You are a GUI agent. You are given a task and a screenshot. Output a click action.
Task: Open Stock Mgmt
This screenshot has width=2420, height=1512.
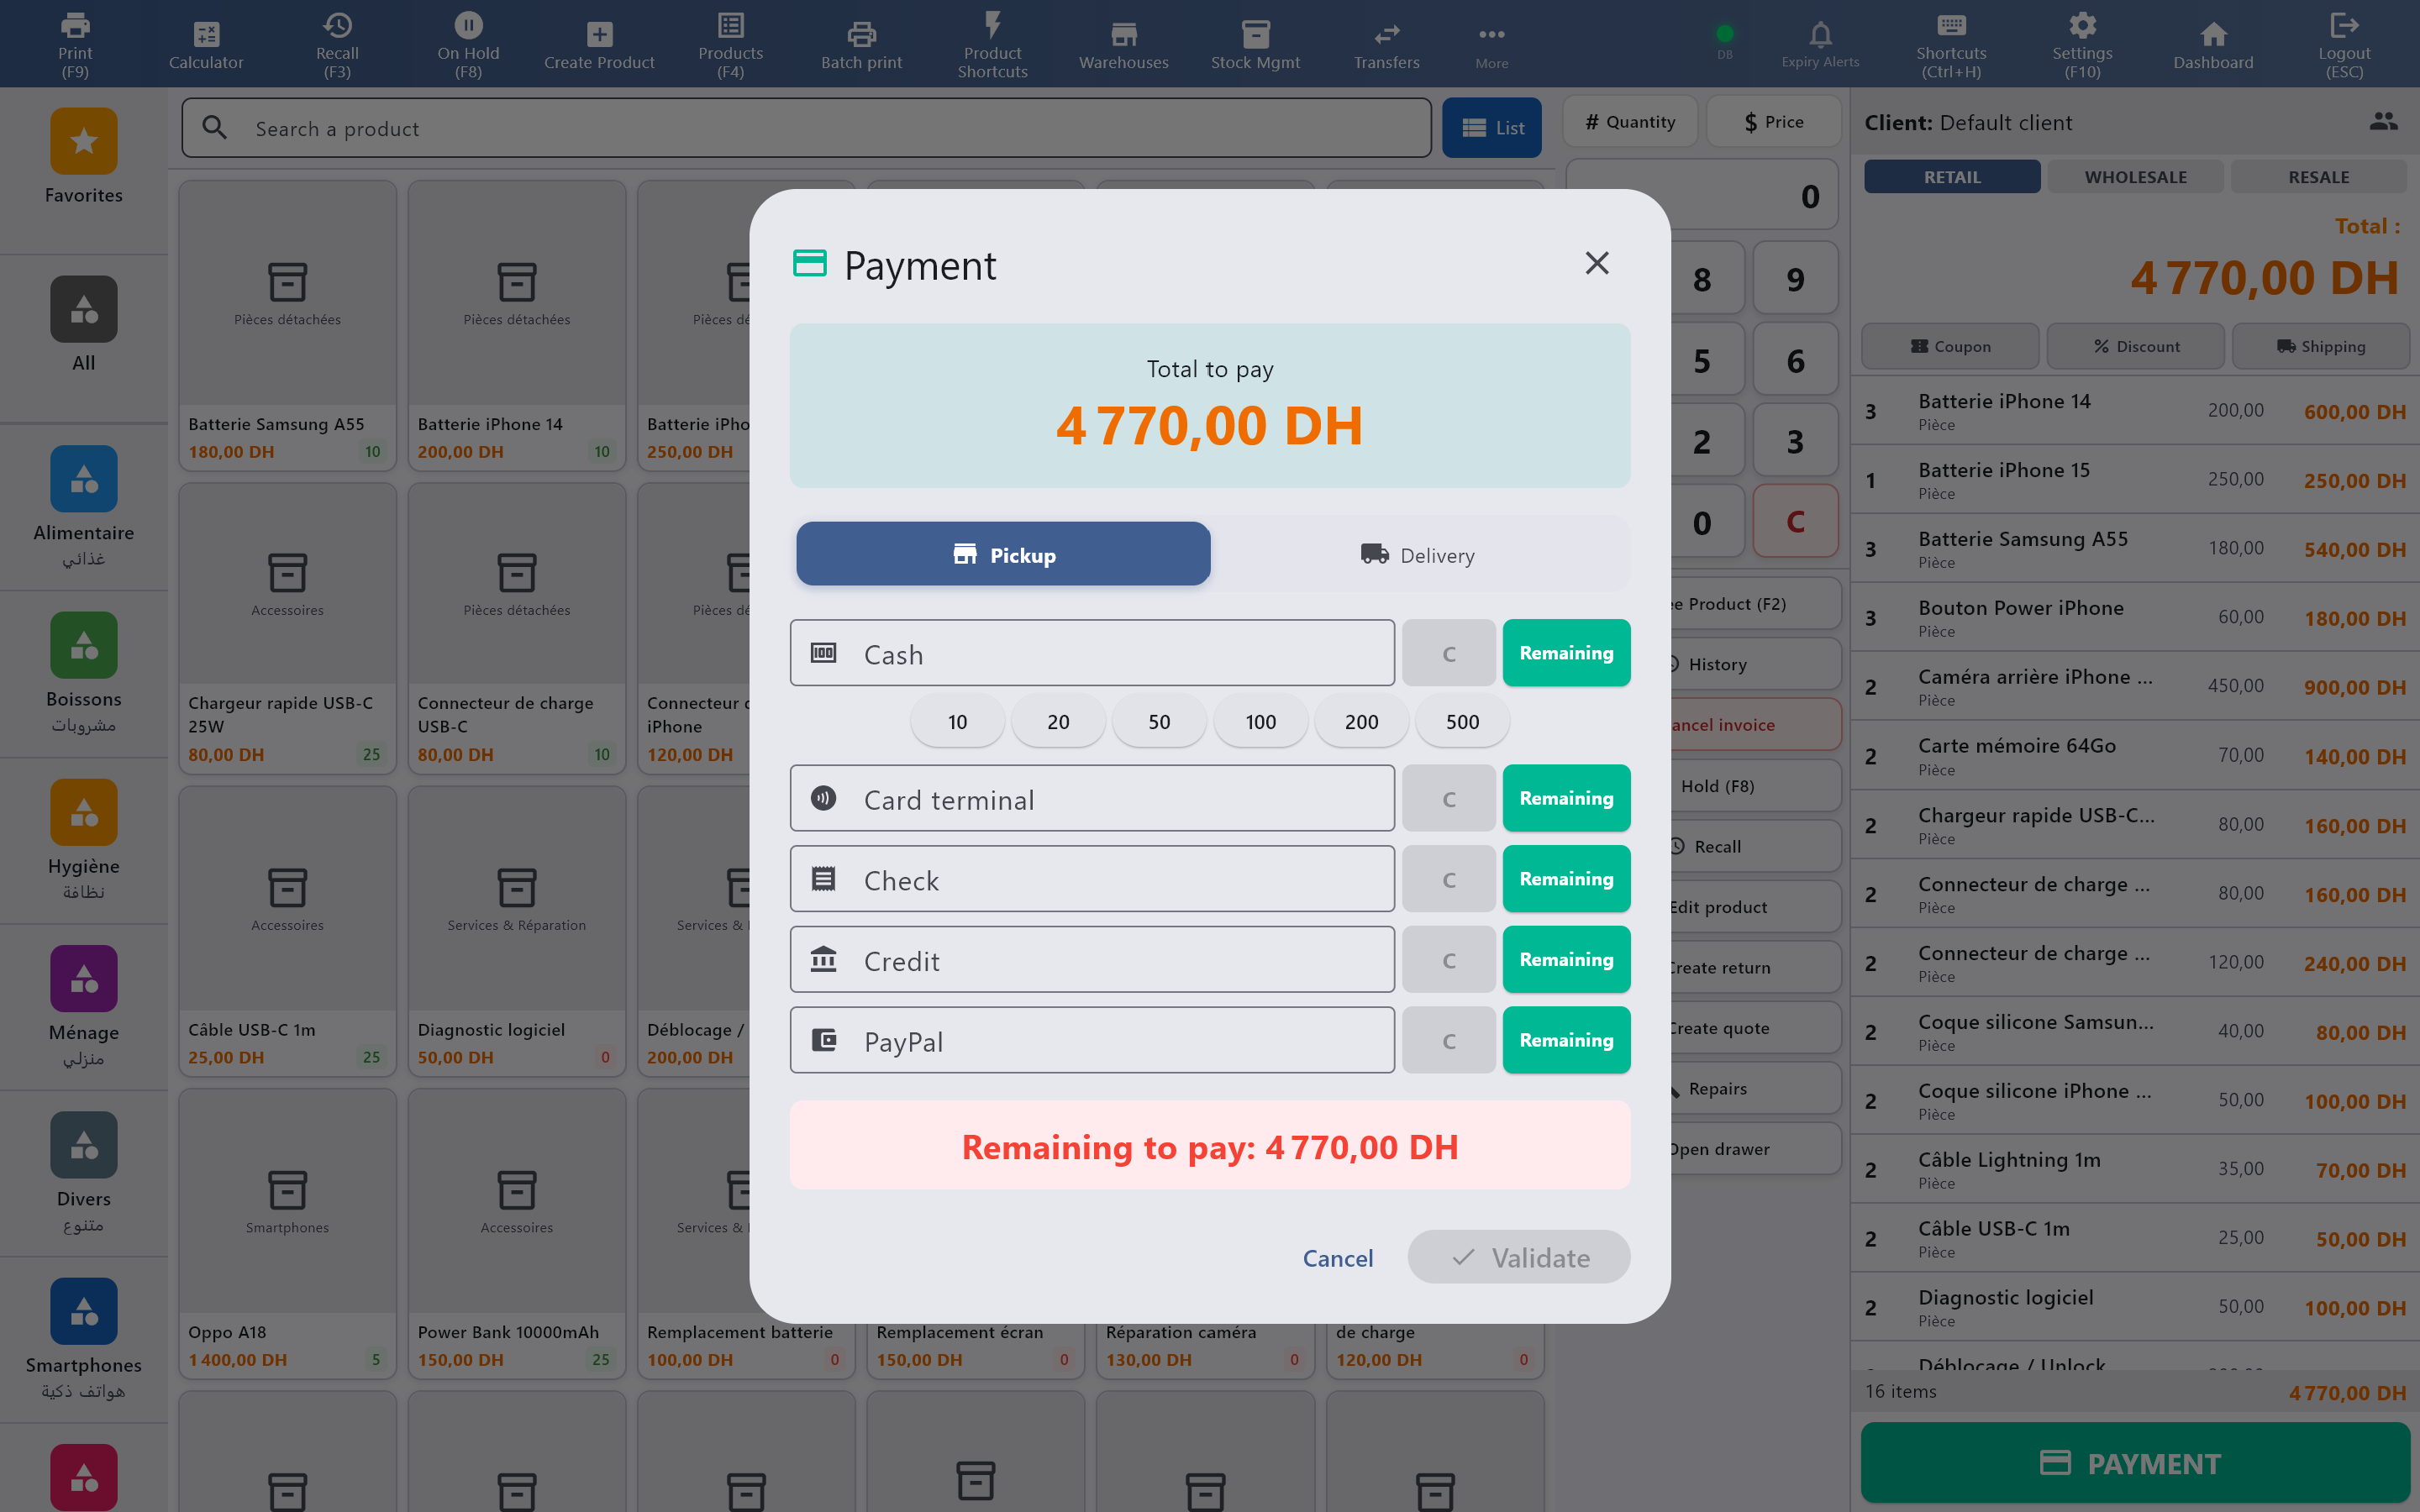coord(1254,42)
